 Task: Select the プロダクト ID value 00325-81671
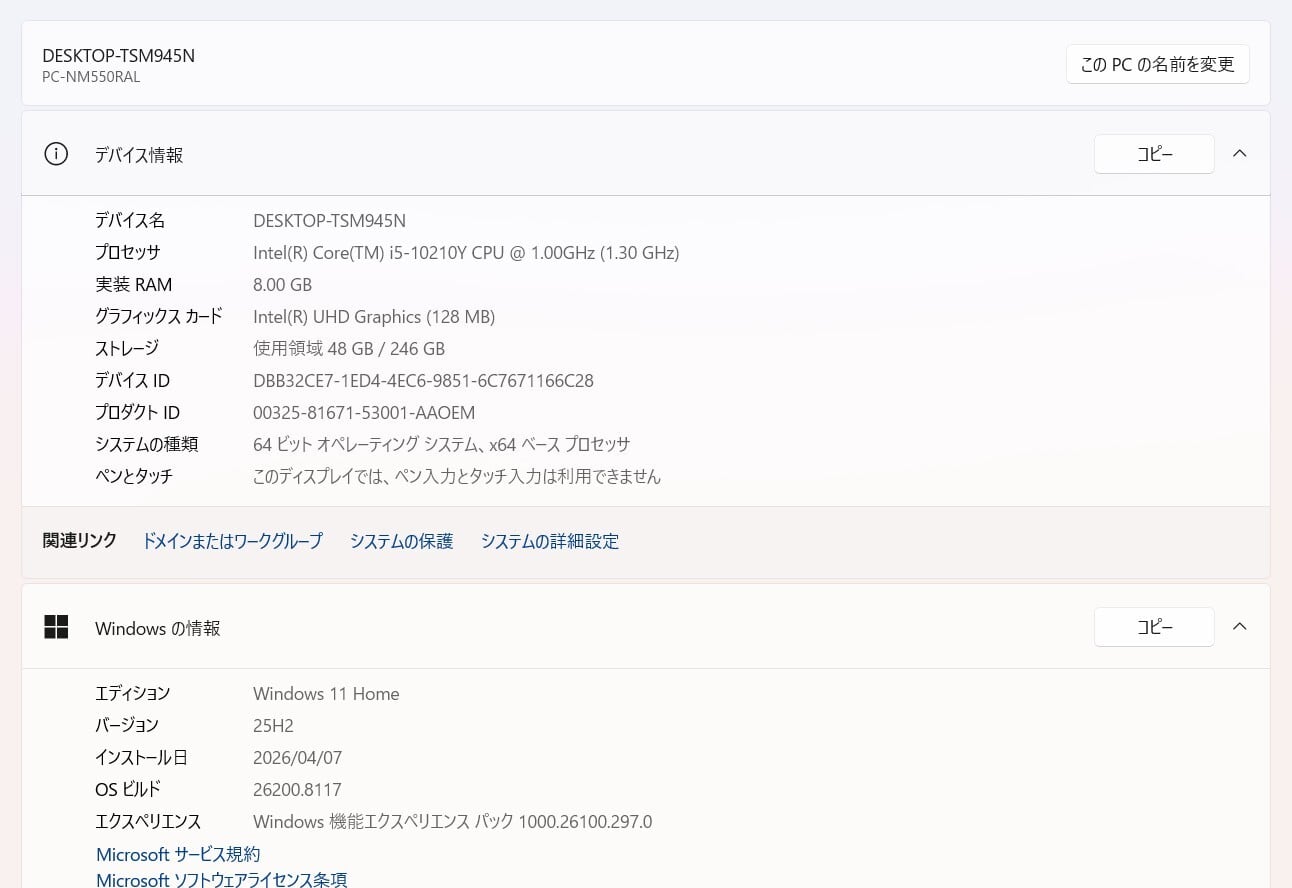point(364,413)
